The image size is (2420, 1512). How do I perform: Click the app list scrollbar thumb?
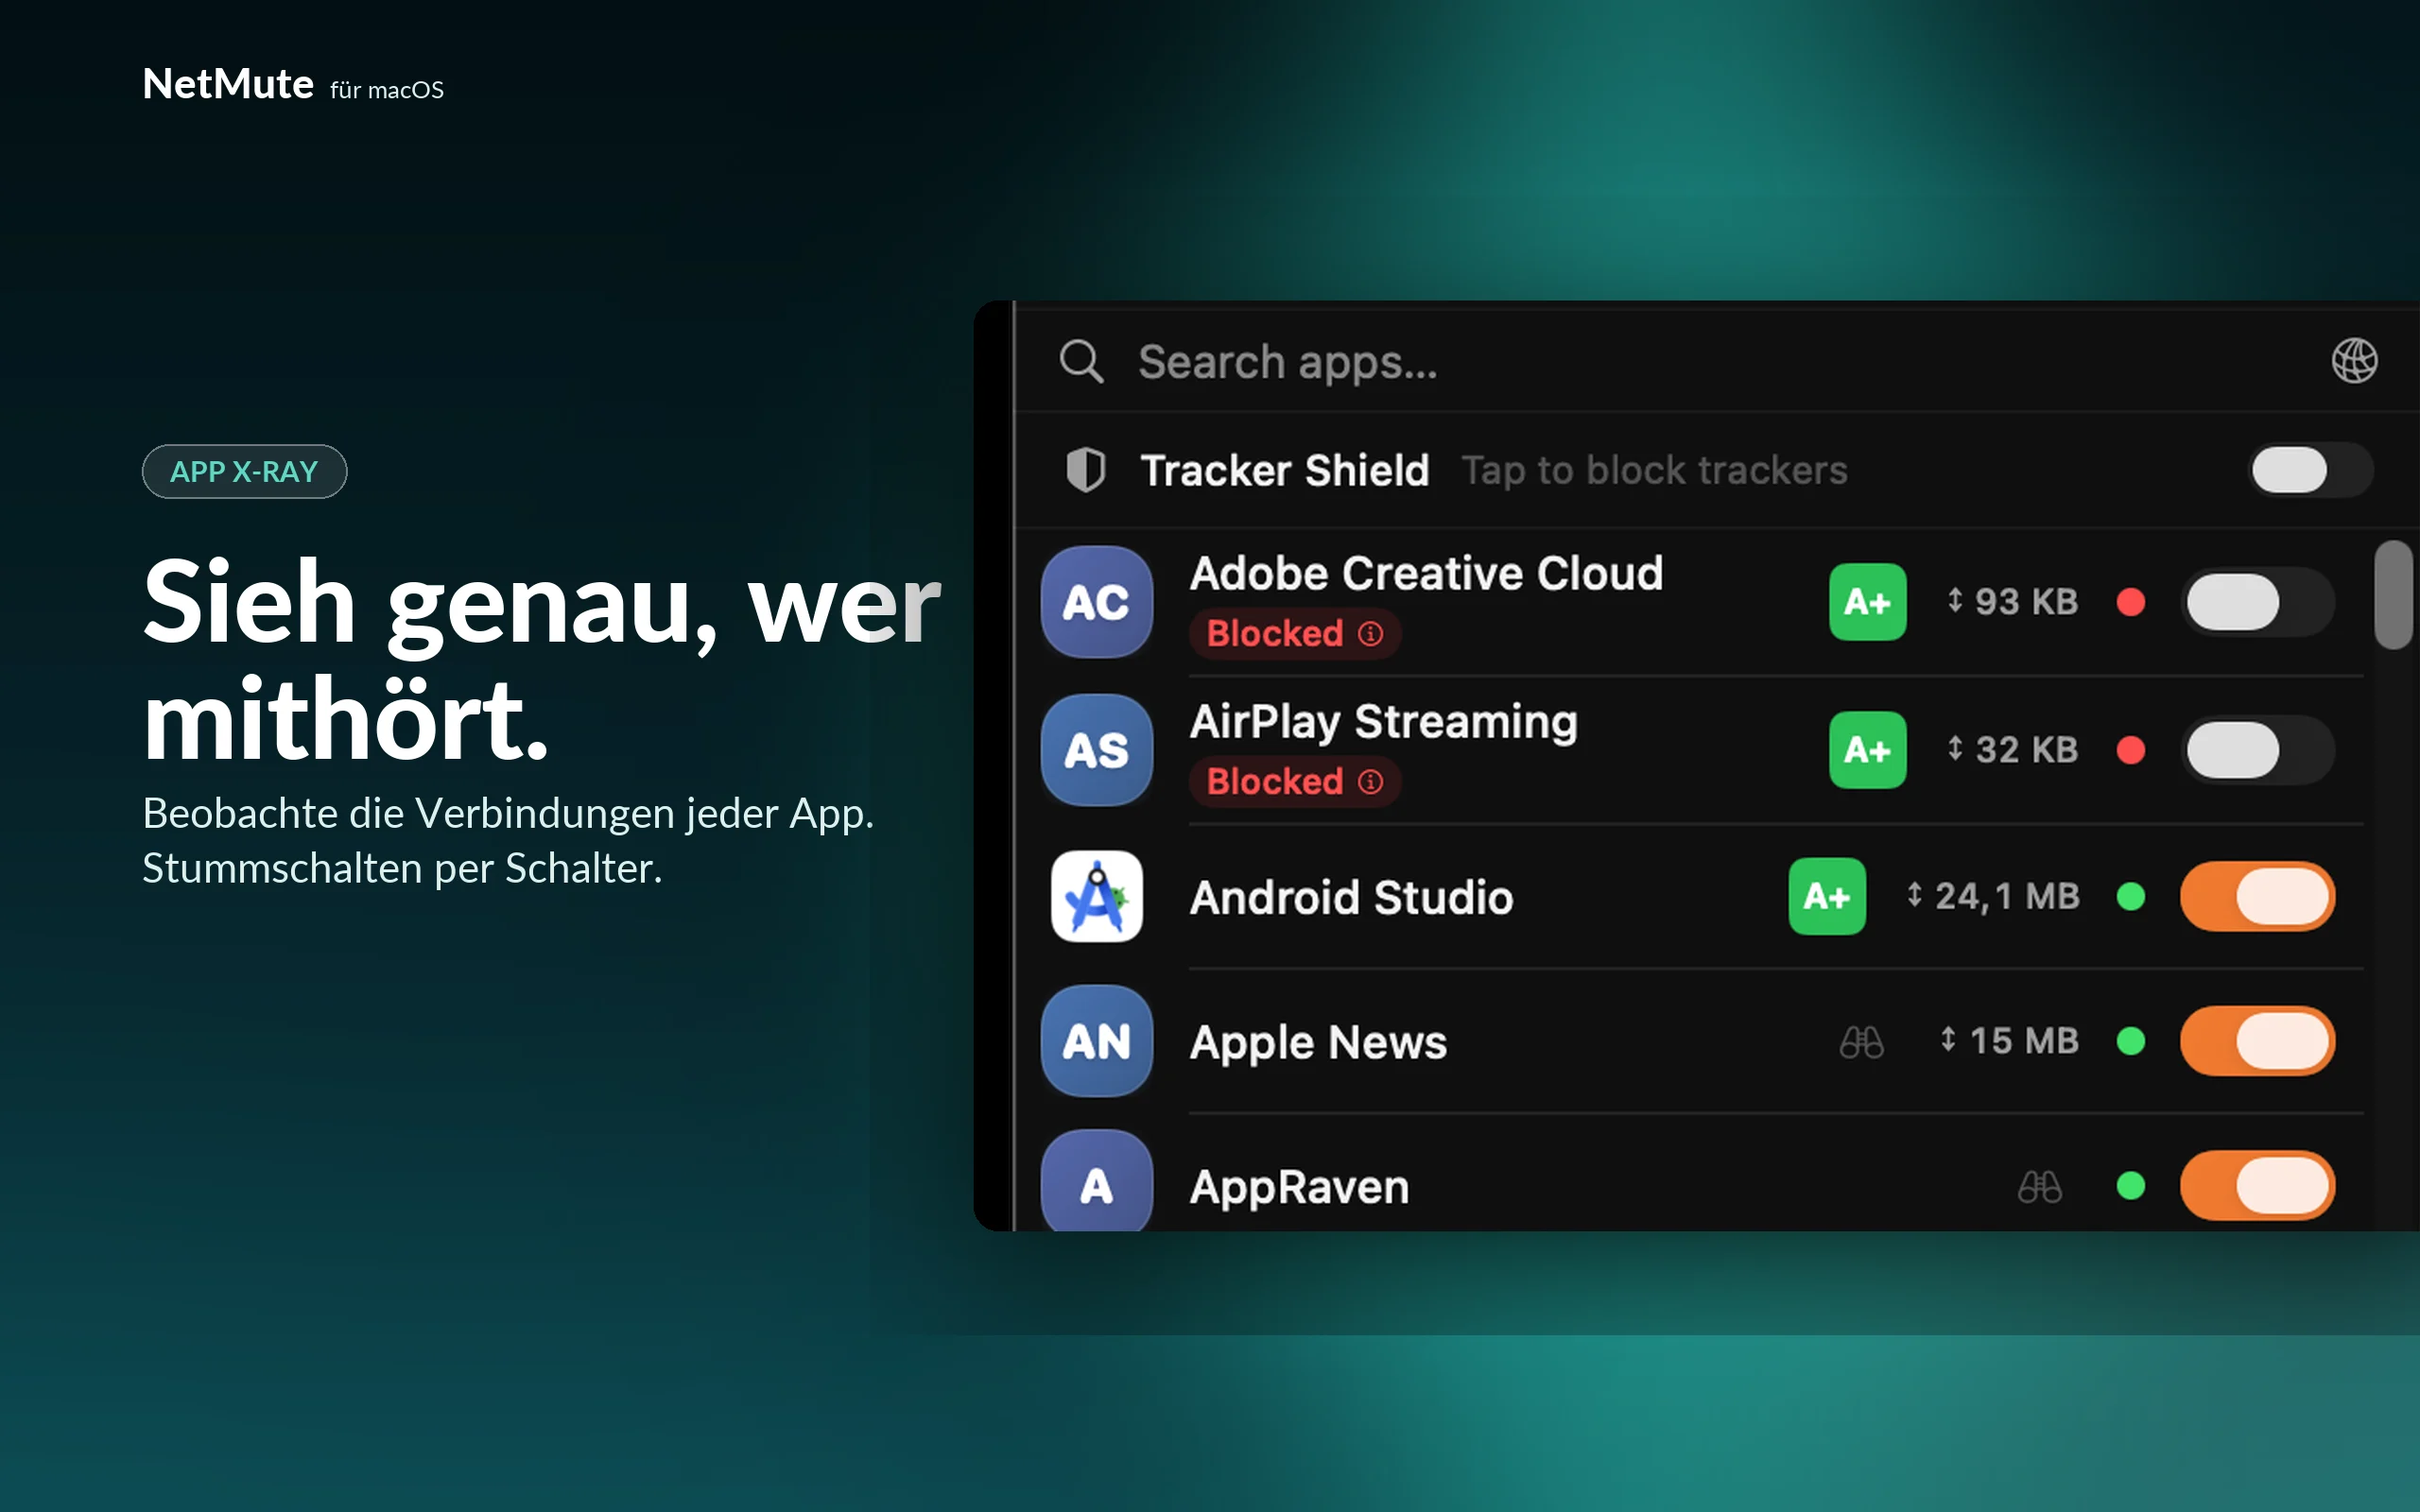(x=2393, y=595)
